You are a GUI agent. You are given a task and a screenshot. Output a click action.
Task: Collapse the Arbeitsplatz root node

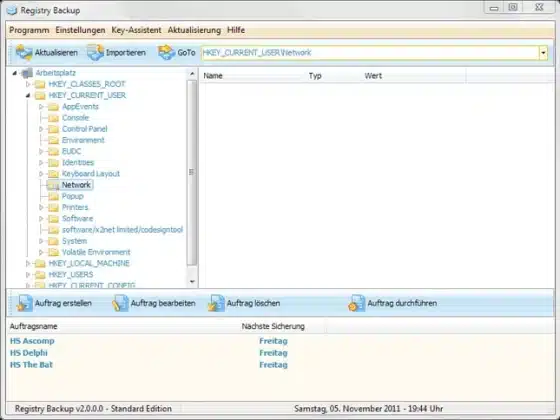click(x=15, y=73)
